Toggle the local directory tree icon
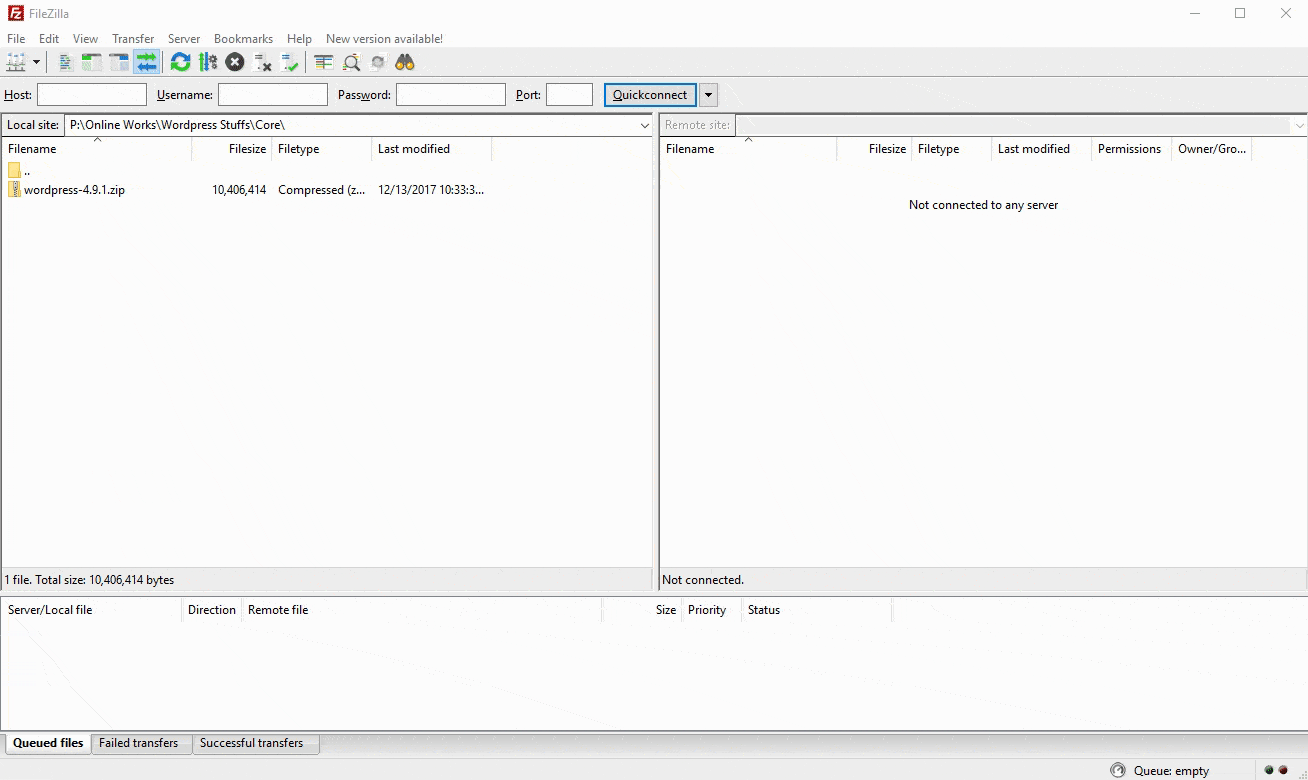This screenshot has height=780, width=1308. (92, 62)
